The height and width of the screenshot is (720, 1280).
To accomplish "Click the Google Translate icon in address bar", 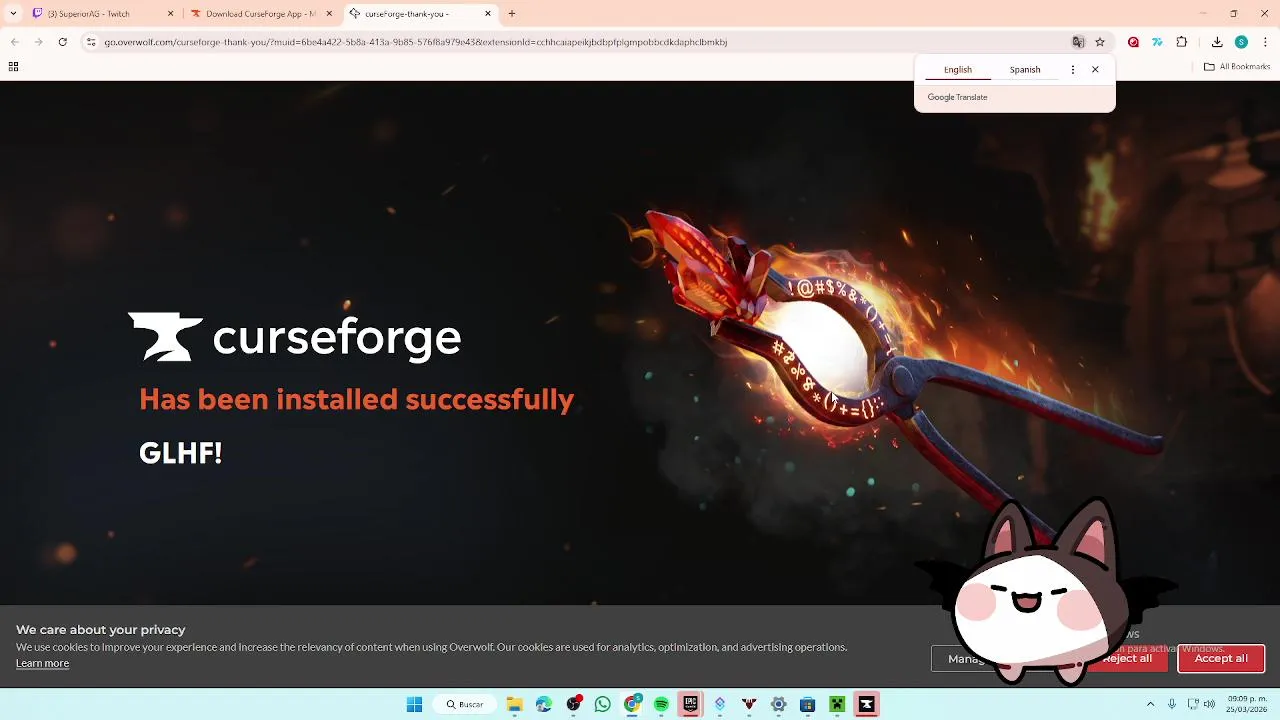I will coord(1078,42).
